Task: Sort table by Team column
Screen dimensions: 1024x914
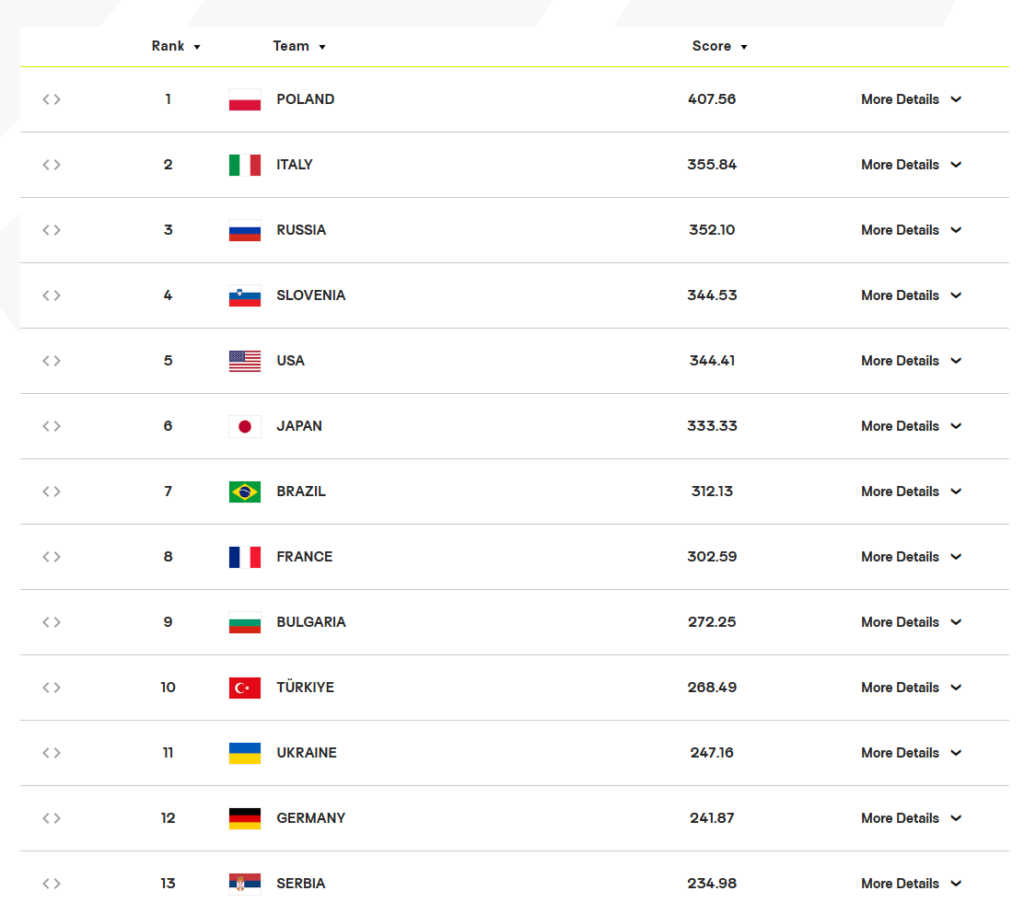Action: point(299,46)
